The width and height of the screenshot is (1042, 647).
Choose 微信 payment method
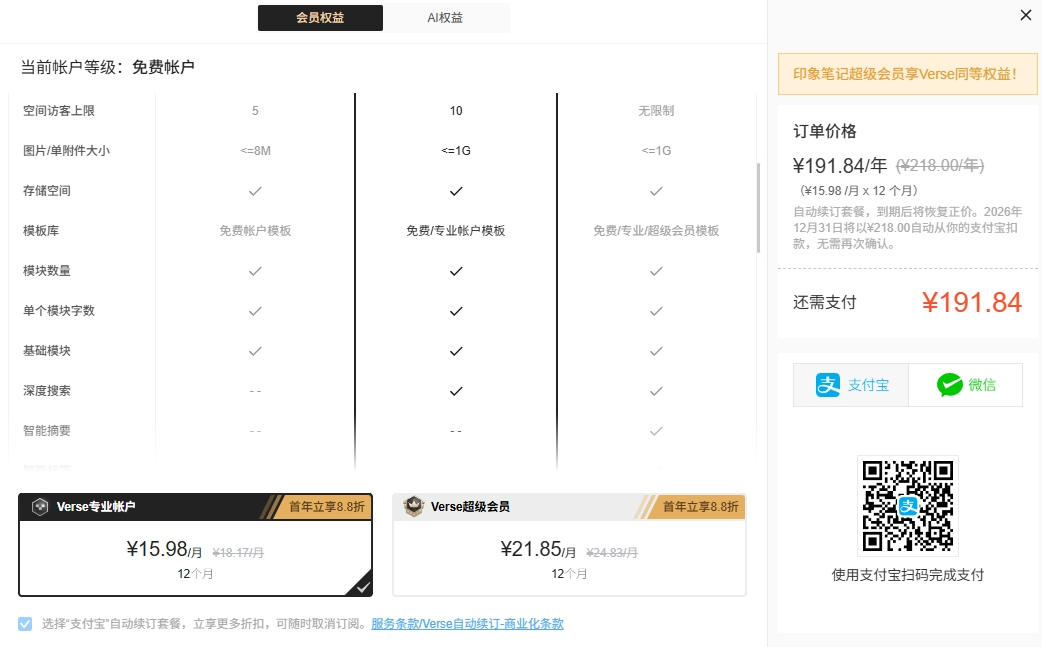[966, 385]
